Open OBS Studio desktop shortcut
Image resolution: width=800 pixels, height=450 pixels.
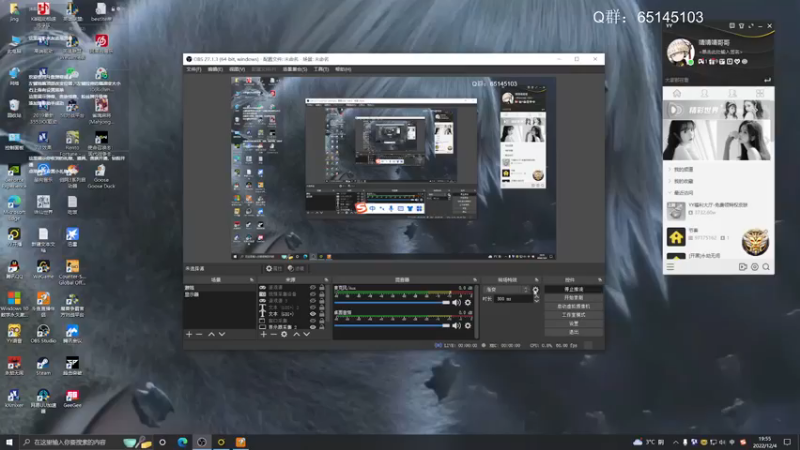(x=43, y=333)
